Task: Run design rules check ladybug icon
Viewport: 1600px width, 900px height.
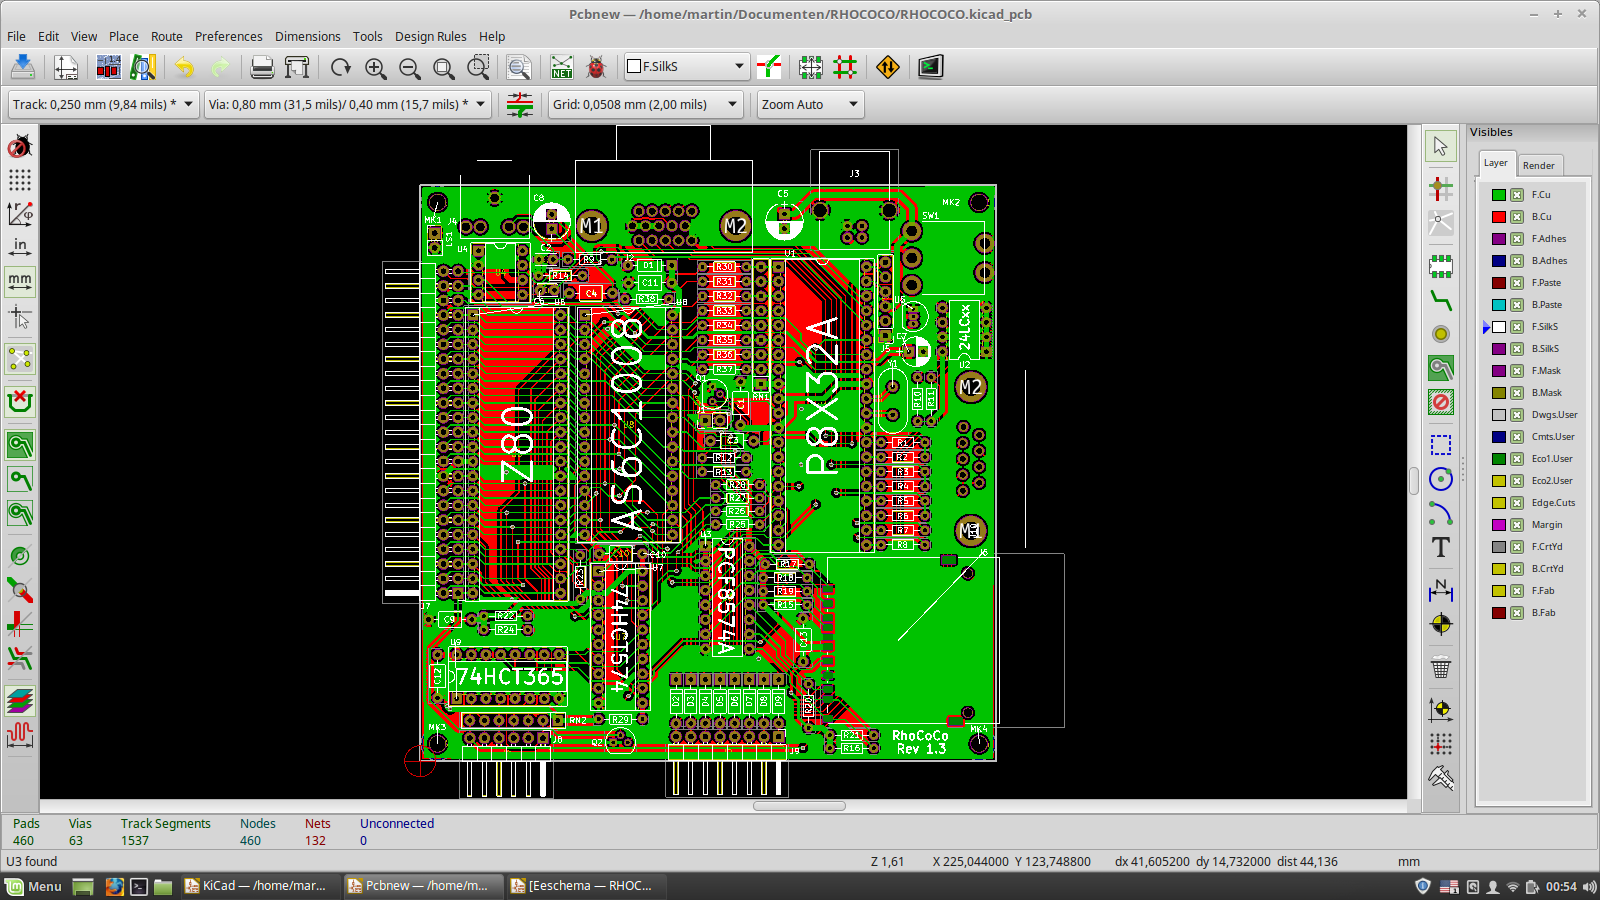Action: click(596, 67)
